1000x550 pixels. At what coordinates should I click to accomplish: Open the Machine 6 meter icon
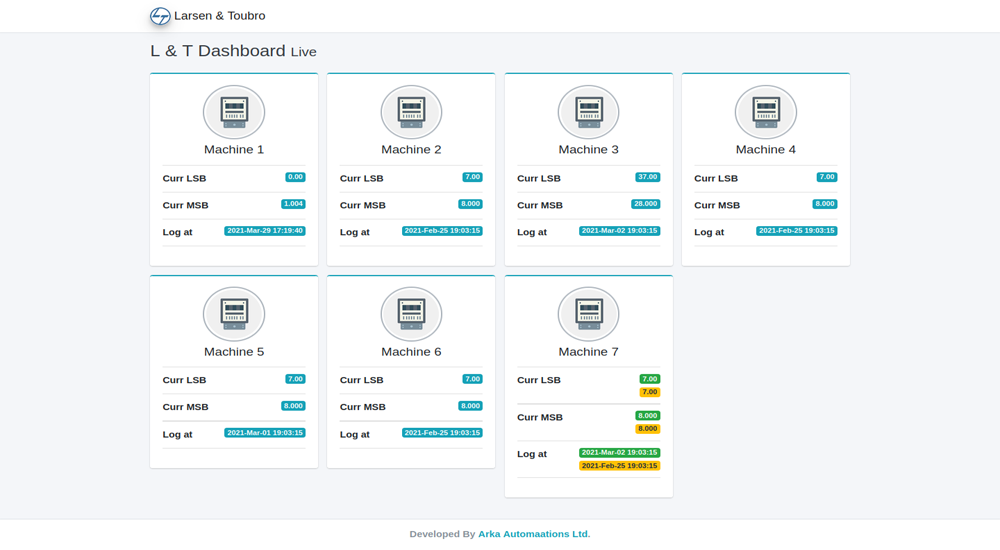tap(411, 314)
